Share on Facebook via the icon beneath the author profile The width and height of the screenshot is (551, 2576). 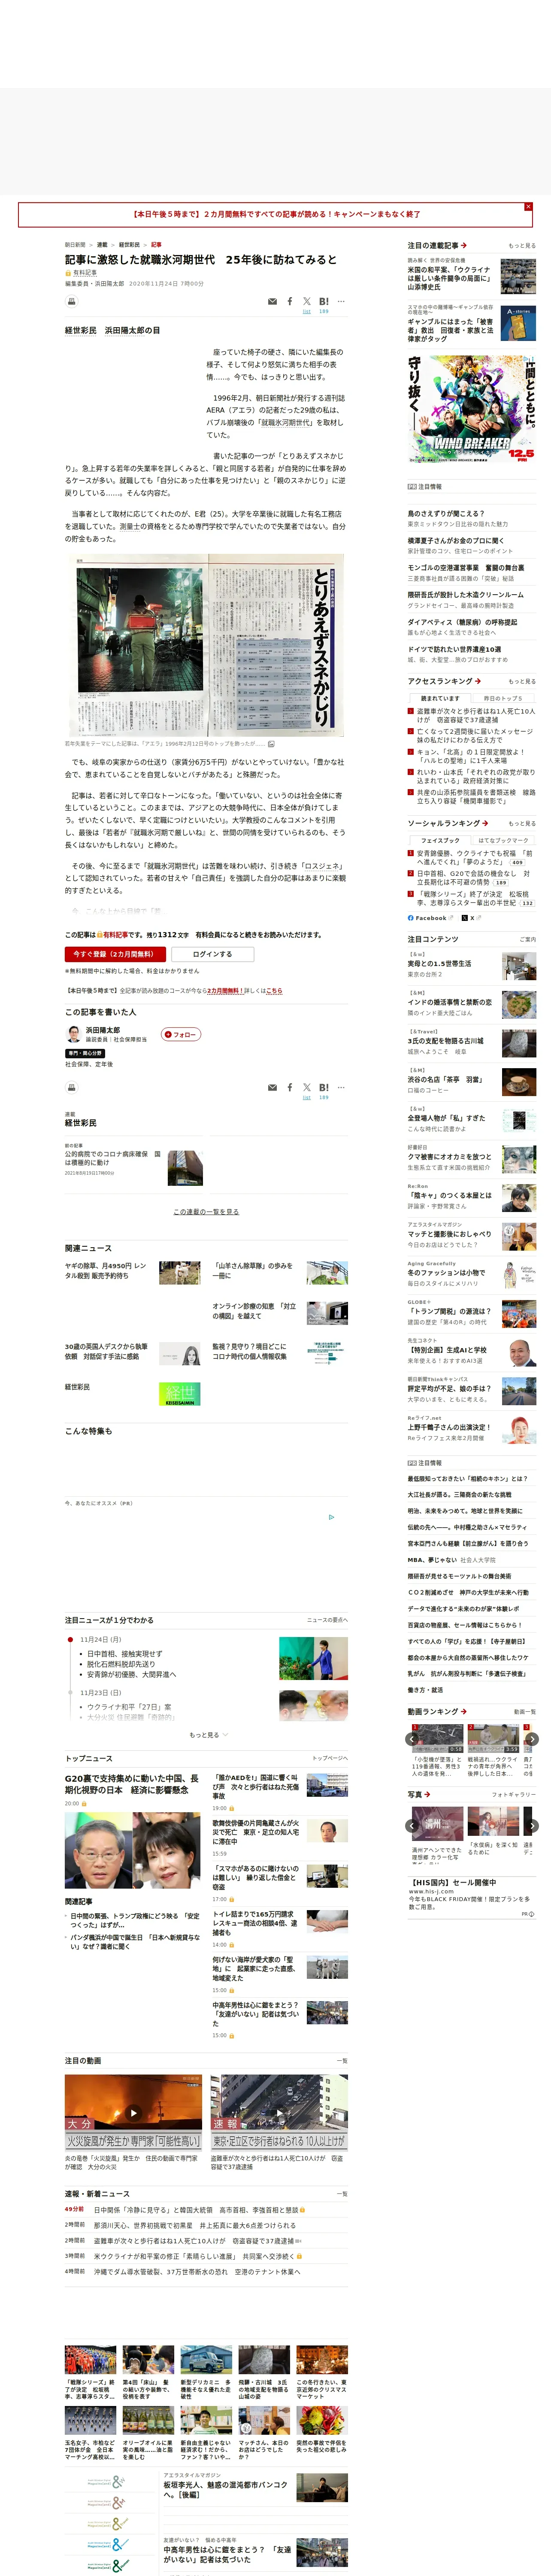pyautogui.click(x=290, y=1087)
